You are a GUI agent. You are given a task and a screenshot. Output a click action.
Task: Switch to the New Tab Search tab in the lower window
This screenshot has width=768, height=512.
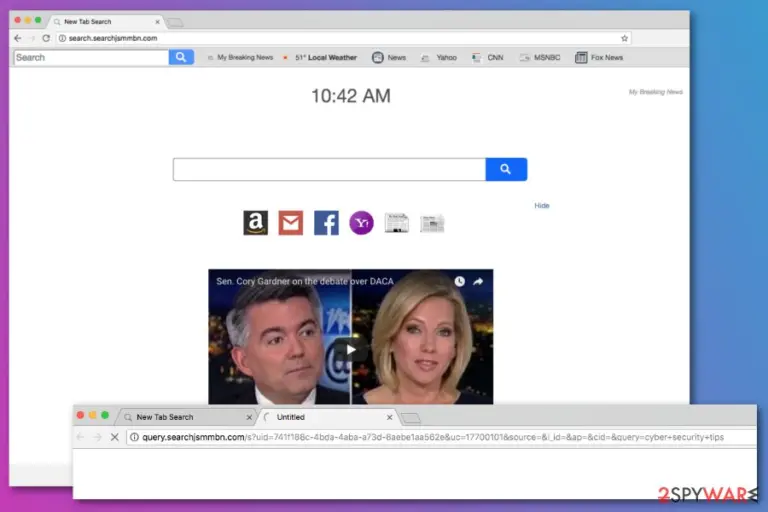pos(186,417)
